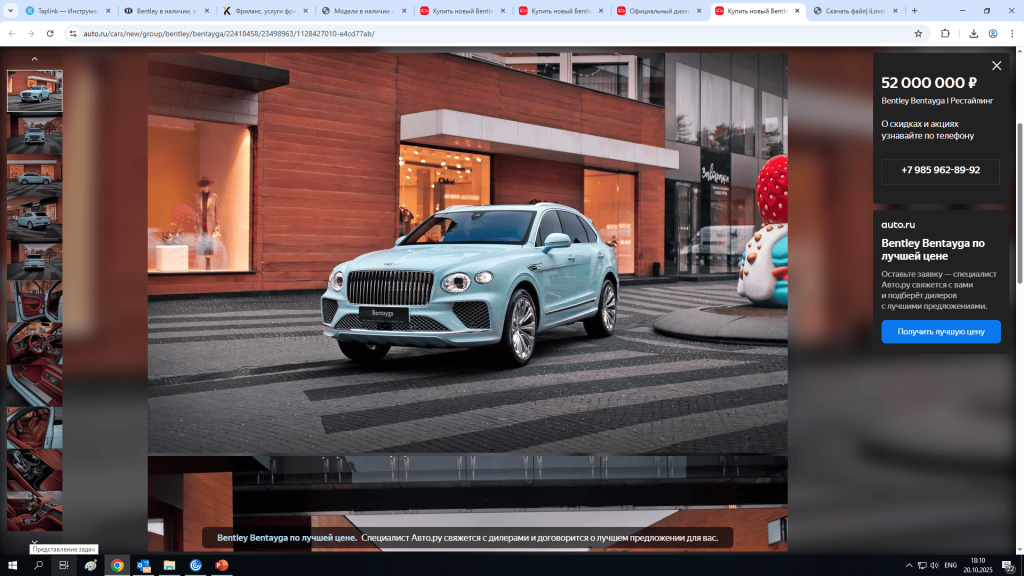Launch Outlook from the taskbar
This screenshot has height=576, width=1024.
point(143,565)
